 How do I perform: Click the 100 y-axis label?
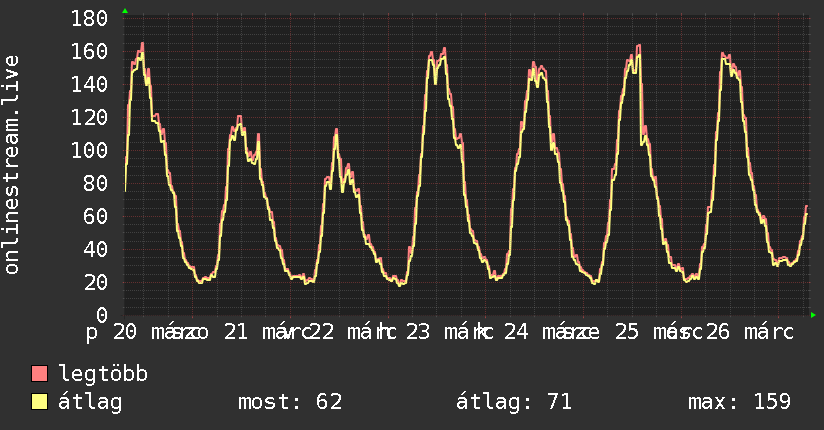(x=89, y=151)
